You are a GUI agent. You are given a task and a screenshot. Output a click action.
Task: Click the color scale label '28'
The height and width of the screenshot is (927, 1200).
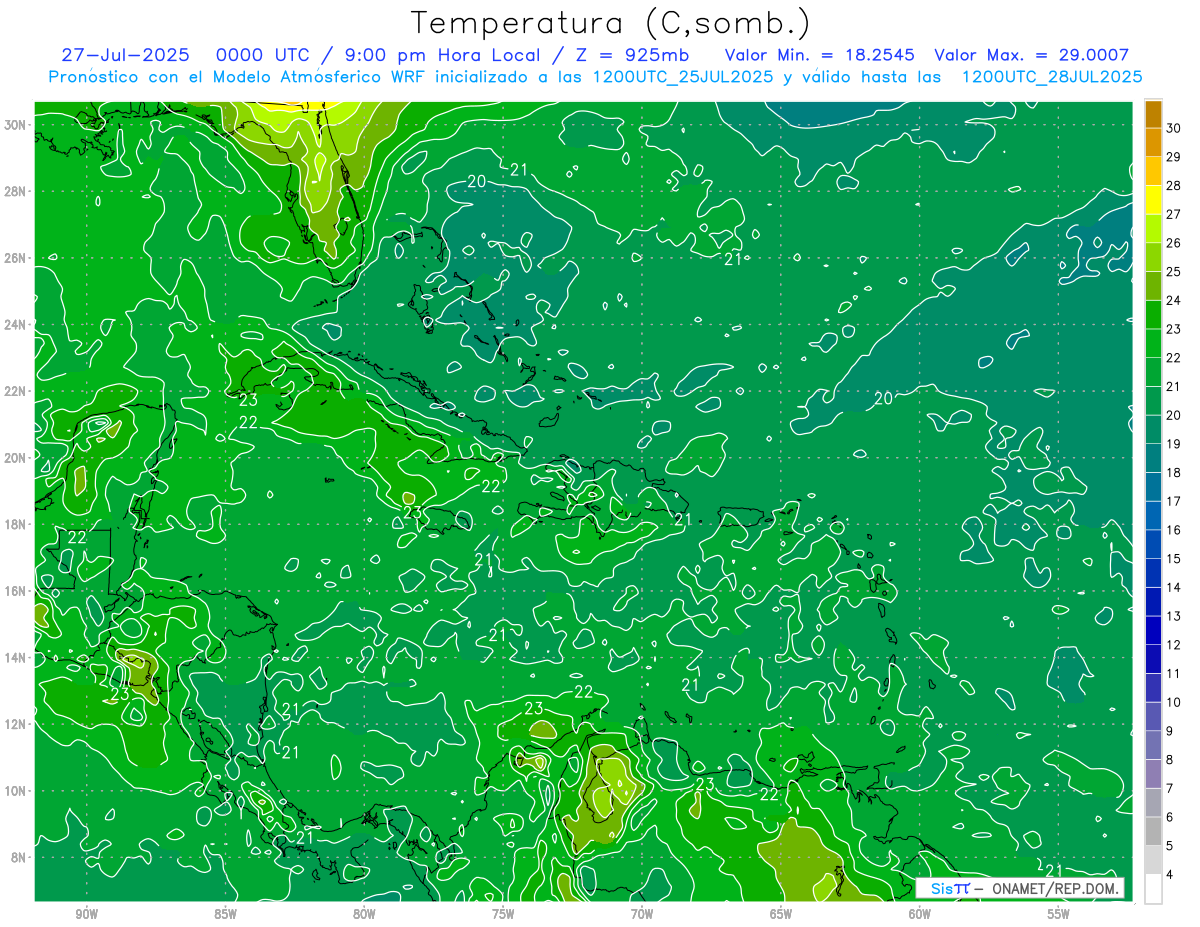point(1174,185)
